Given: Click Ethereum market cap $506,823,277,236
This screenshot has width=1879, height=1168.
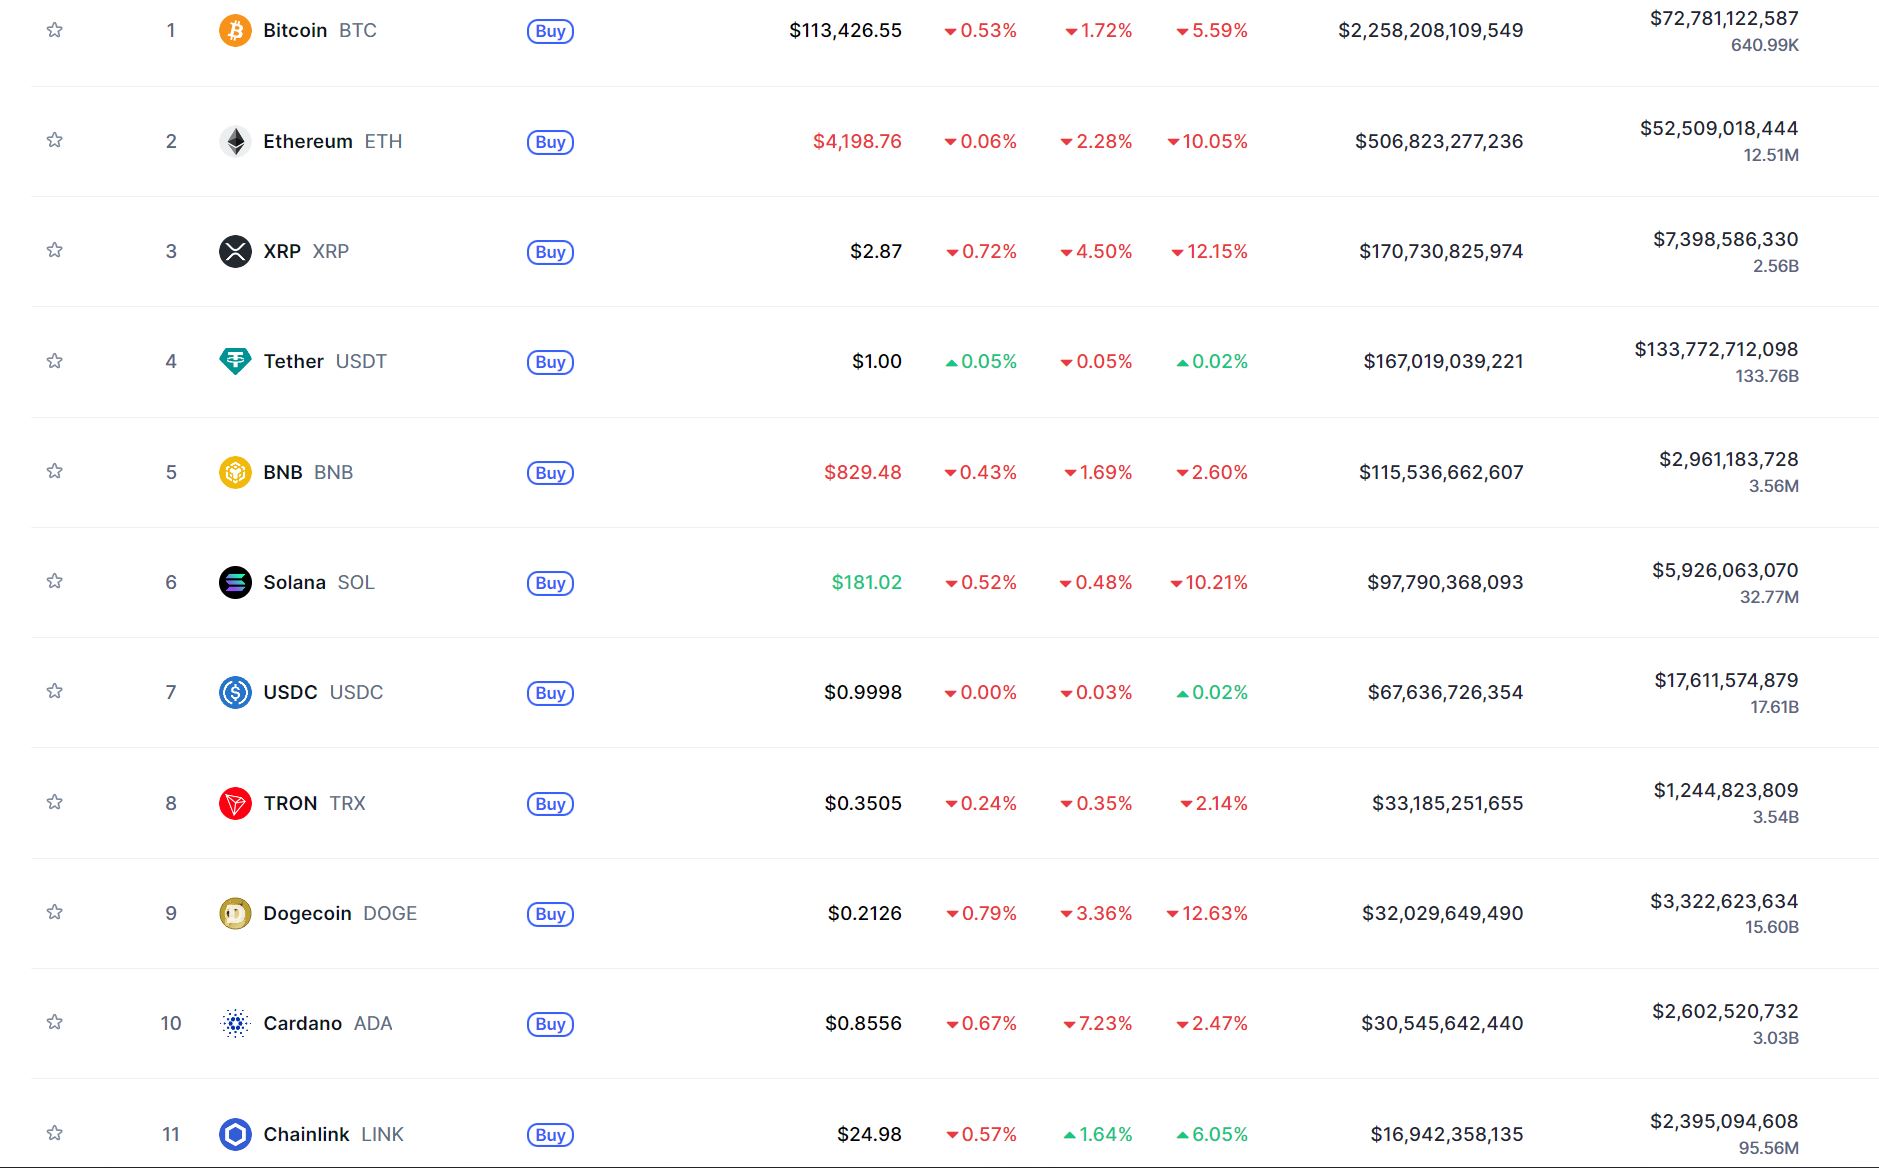Looking at the screenshot, I should 1439,141.
